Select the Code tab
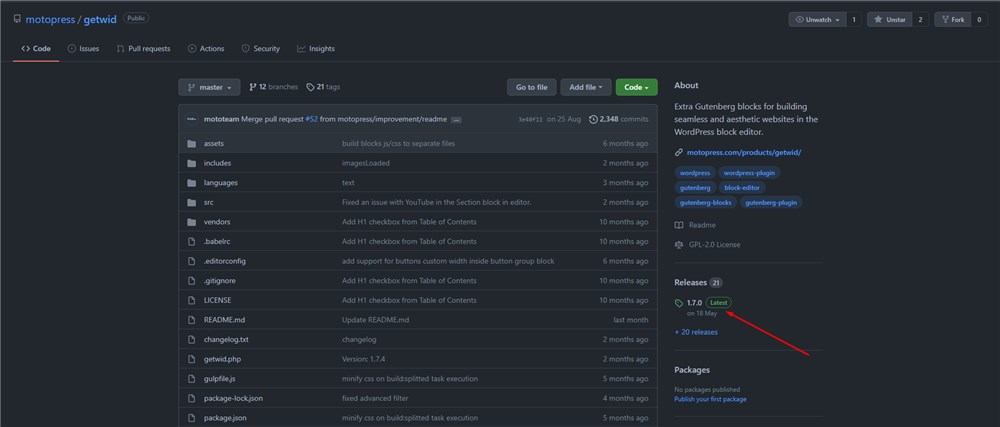Viewport: 1000px width, 427px height. [x=36, y=48]
